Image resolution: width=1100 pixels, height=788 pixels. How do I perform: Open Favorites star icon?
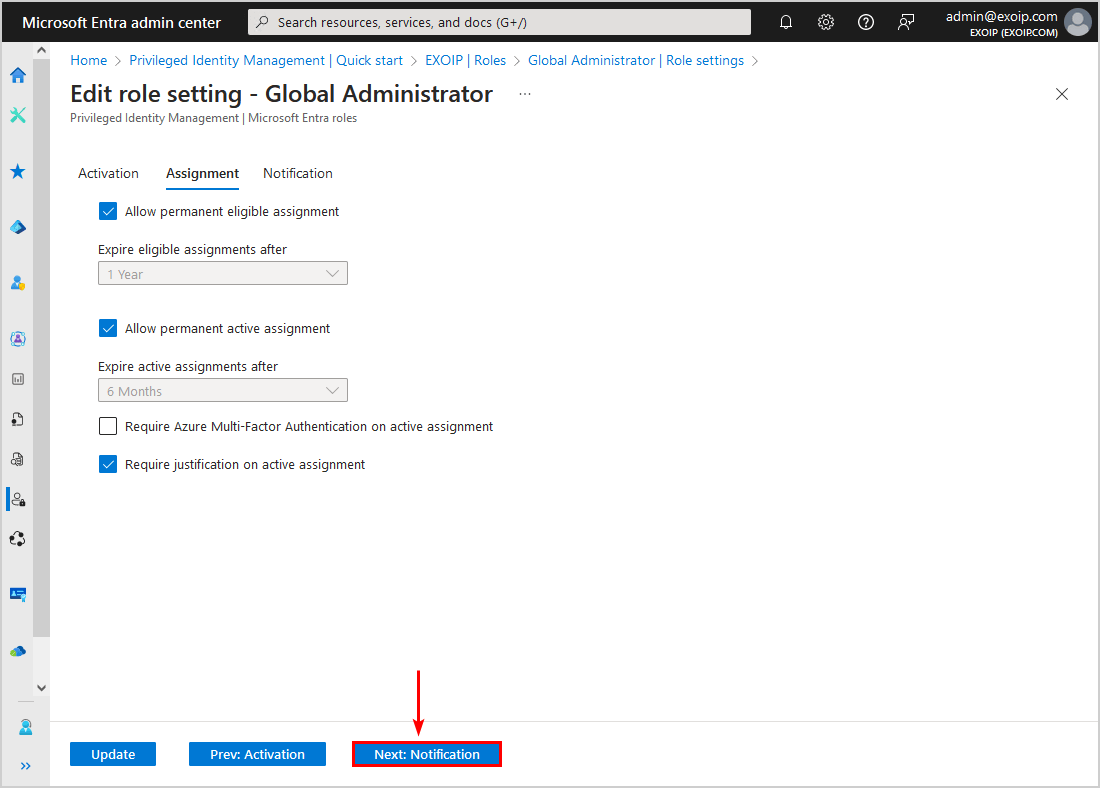(x=18, y=171)
